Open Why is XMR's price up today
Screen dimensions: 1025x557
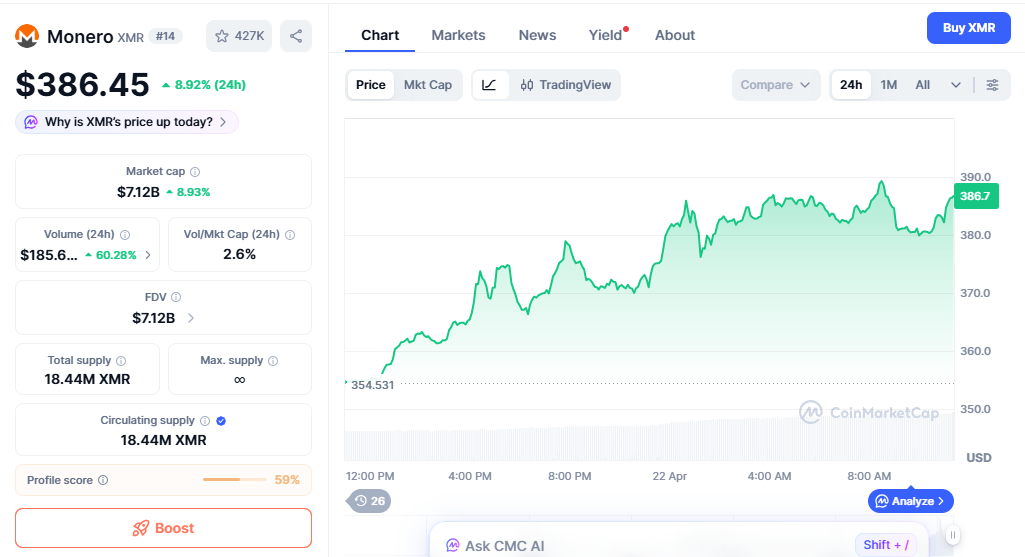point(127,122)
